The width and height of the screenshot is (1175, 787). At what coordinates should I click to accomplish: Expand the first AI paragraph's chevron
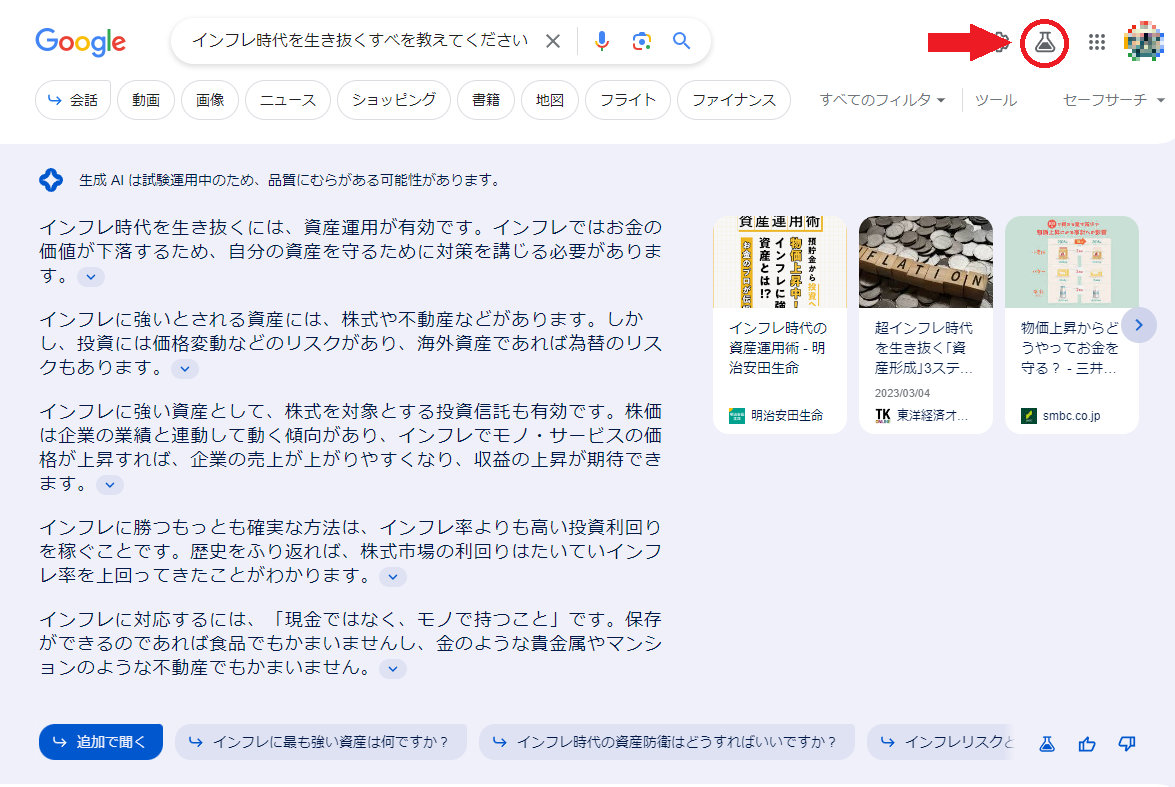[x=90, y=277]
